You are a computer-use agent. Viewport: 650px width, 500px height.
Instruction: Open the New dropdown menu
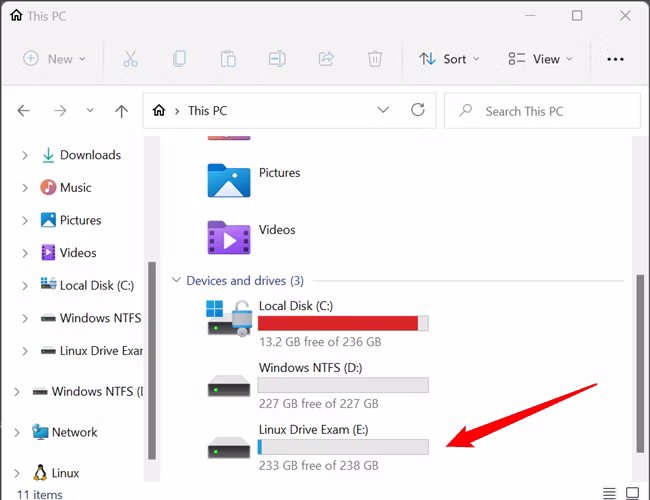click(x=55, y=59)
